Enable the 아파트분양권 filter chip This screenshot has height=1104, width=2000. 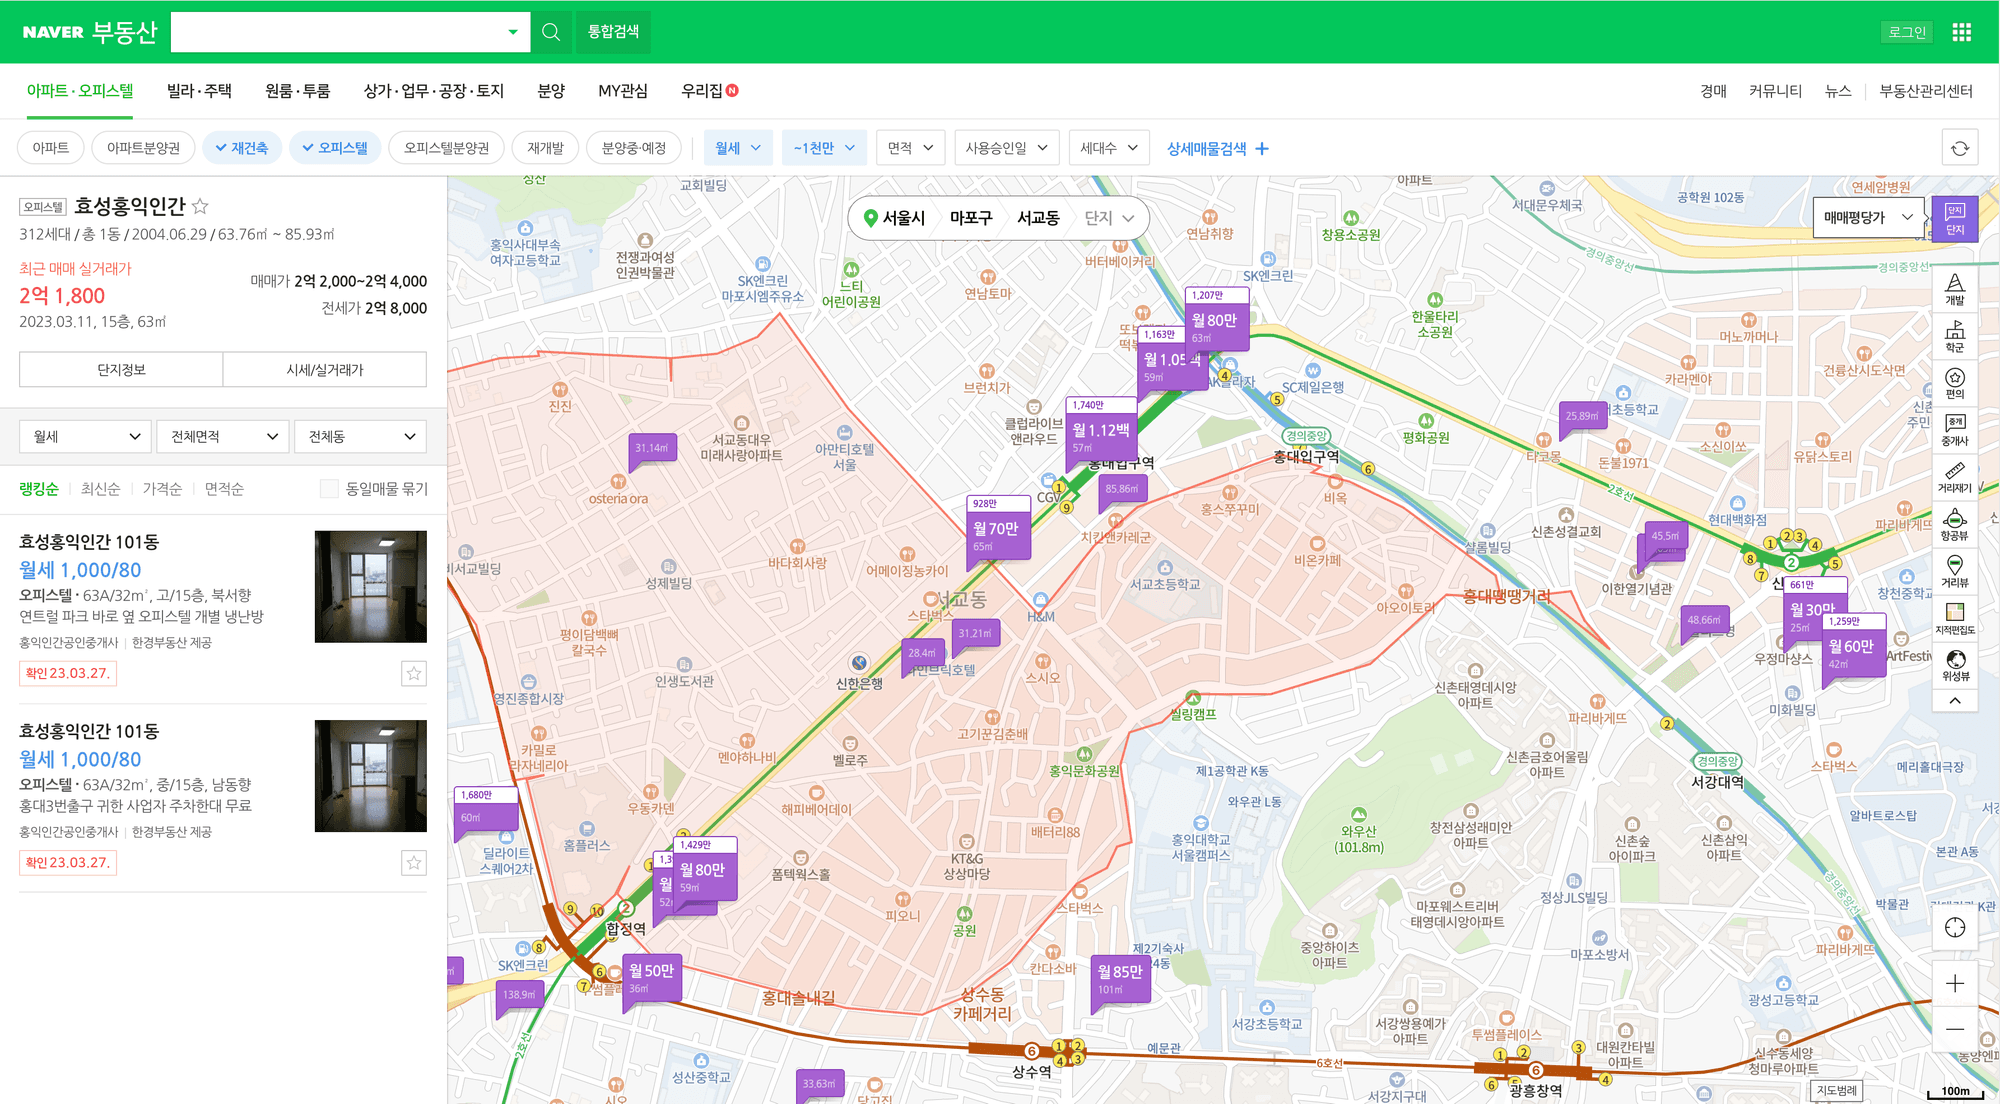click(x=143, y=148)
